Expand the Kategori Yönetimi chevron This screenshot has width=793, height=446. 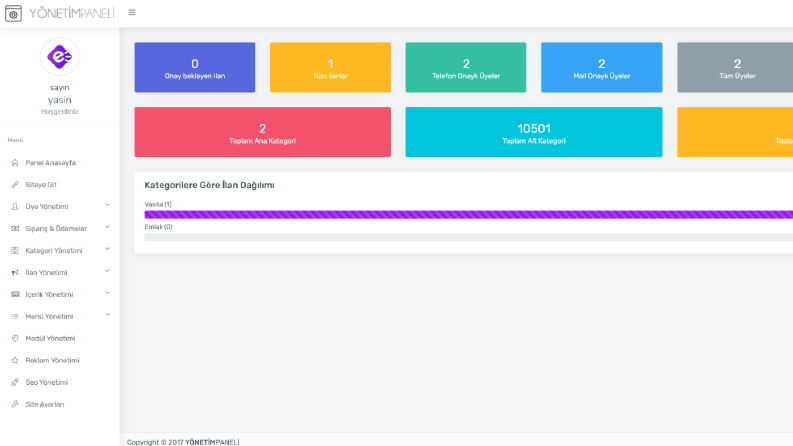tap(107, 249)
